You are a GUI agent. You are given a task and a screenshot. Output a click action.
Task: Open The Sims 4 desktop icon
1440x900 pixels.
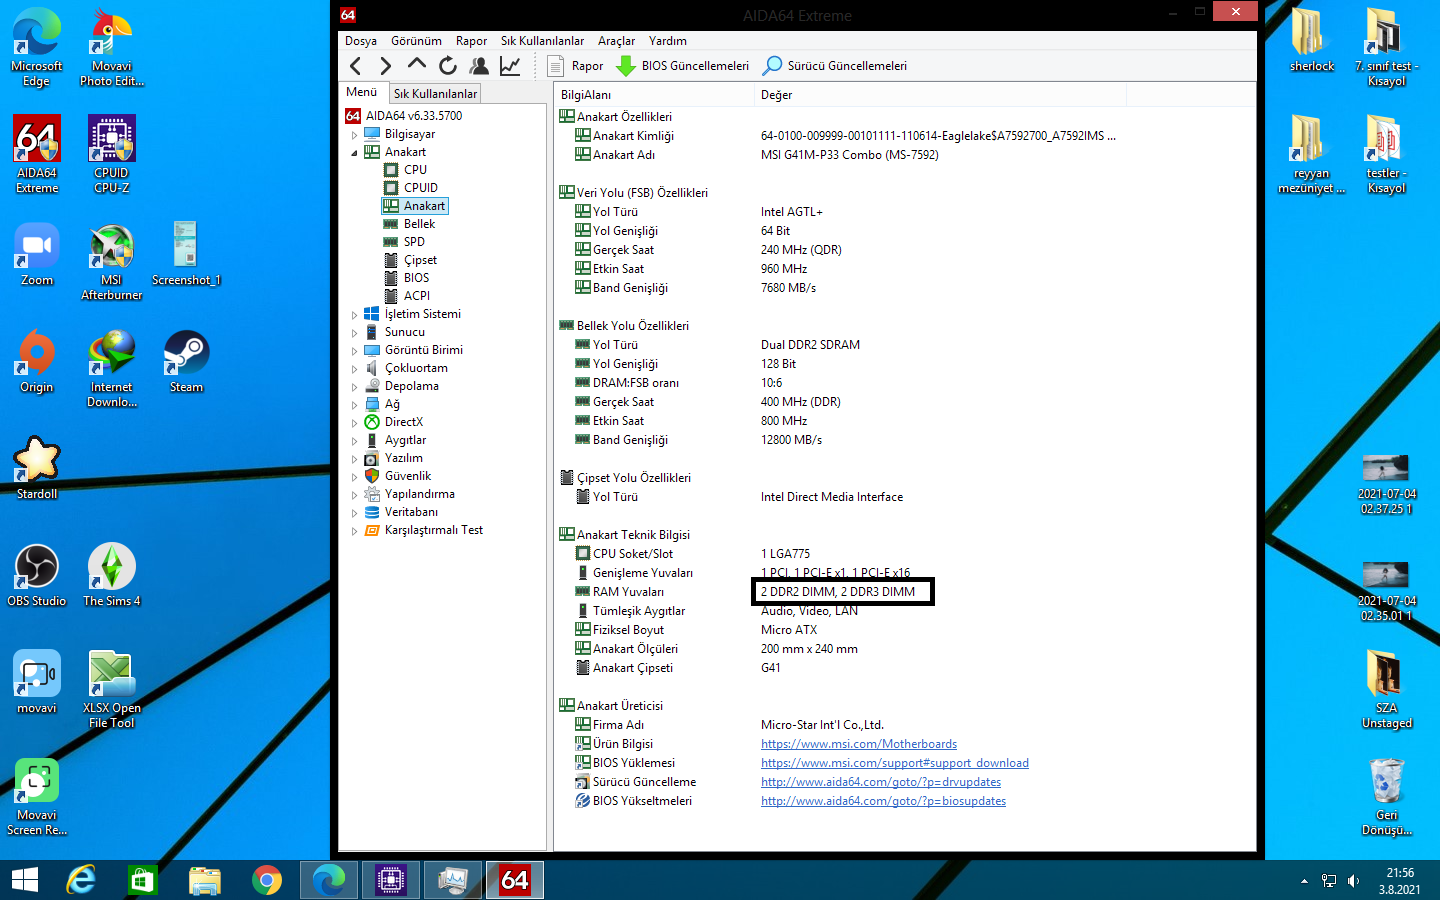pos(112,575)
